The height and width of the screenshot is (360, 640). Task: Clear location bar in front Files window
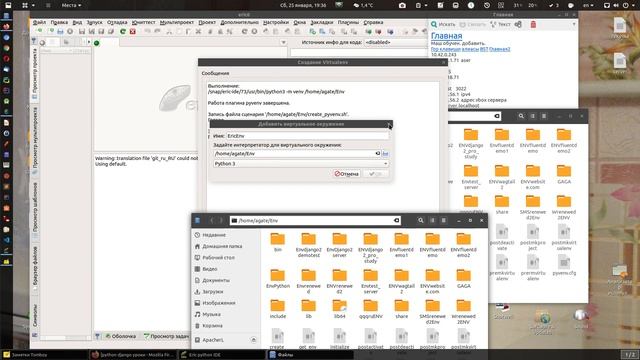pyautogui.click(x=396, y=220)
